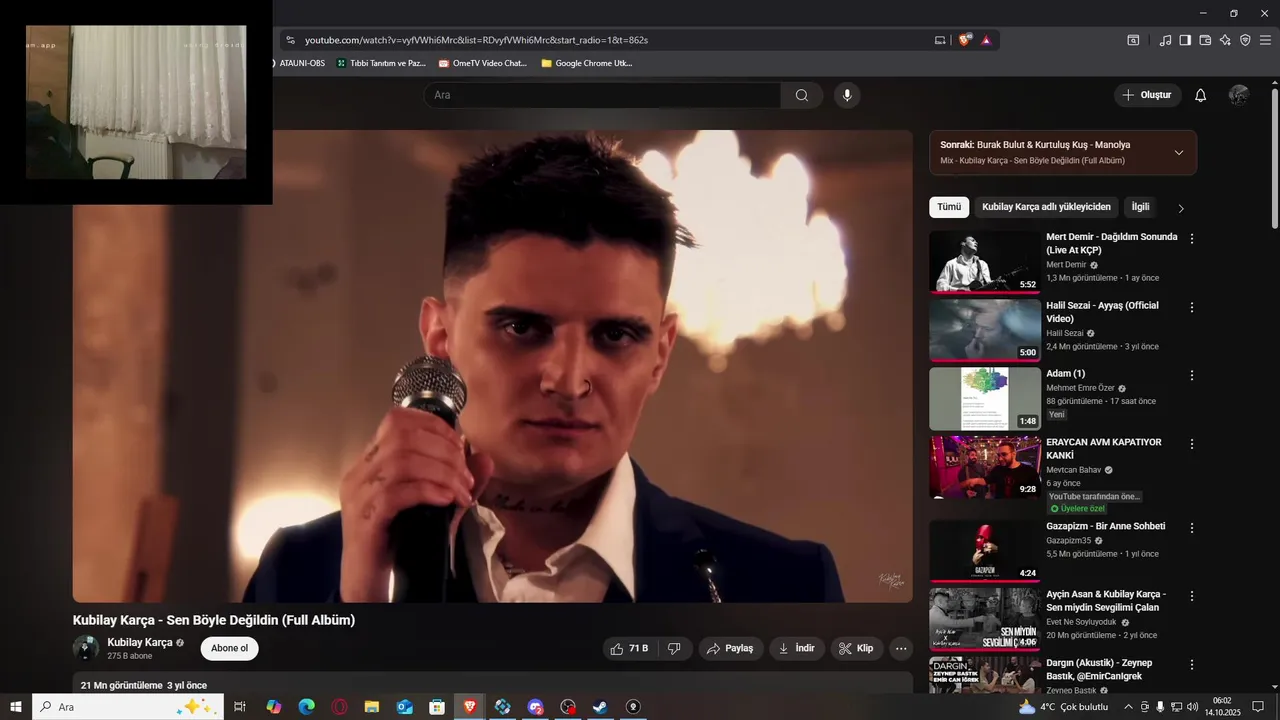The width and height of the screenshot is (1280, 720).
Task: Click the install app icon in the address bar
Action: [940, 40]
